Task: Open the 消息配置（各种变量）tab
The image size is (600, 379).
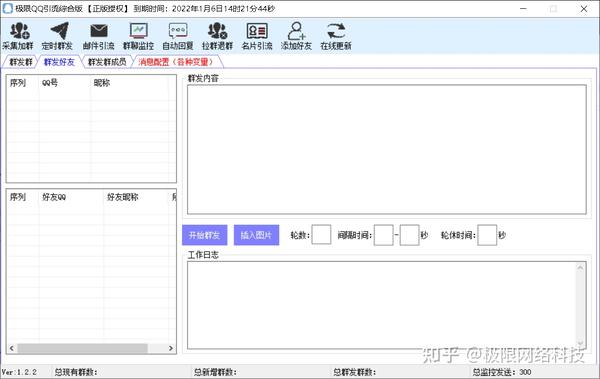Action: tap(176, 62)
